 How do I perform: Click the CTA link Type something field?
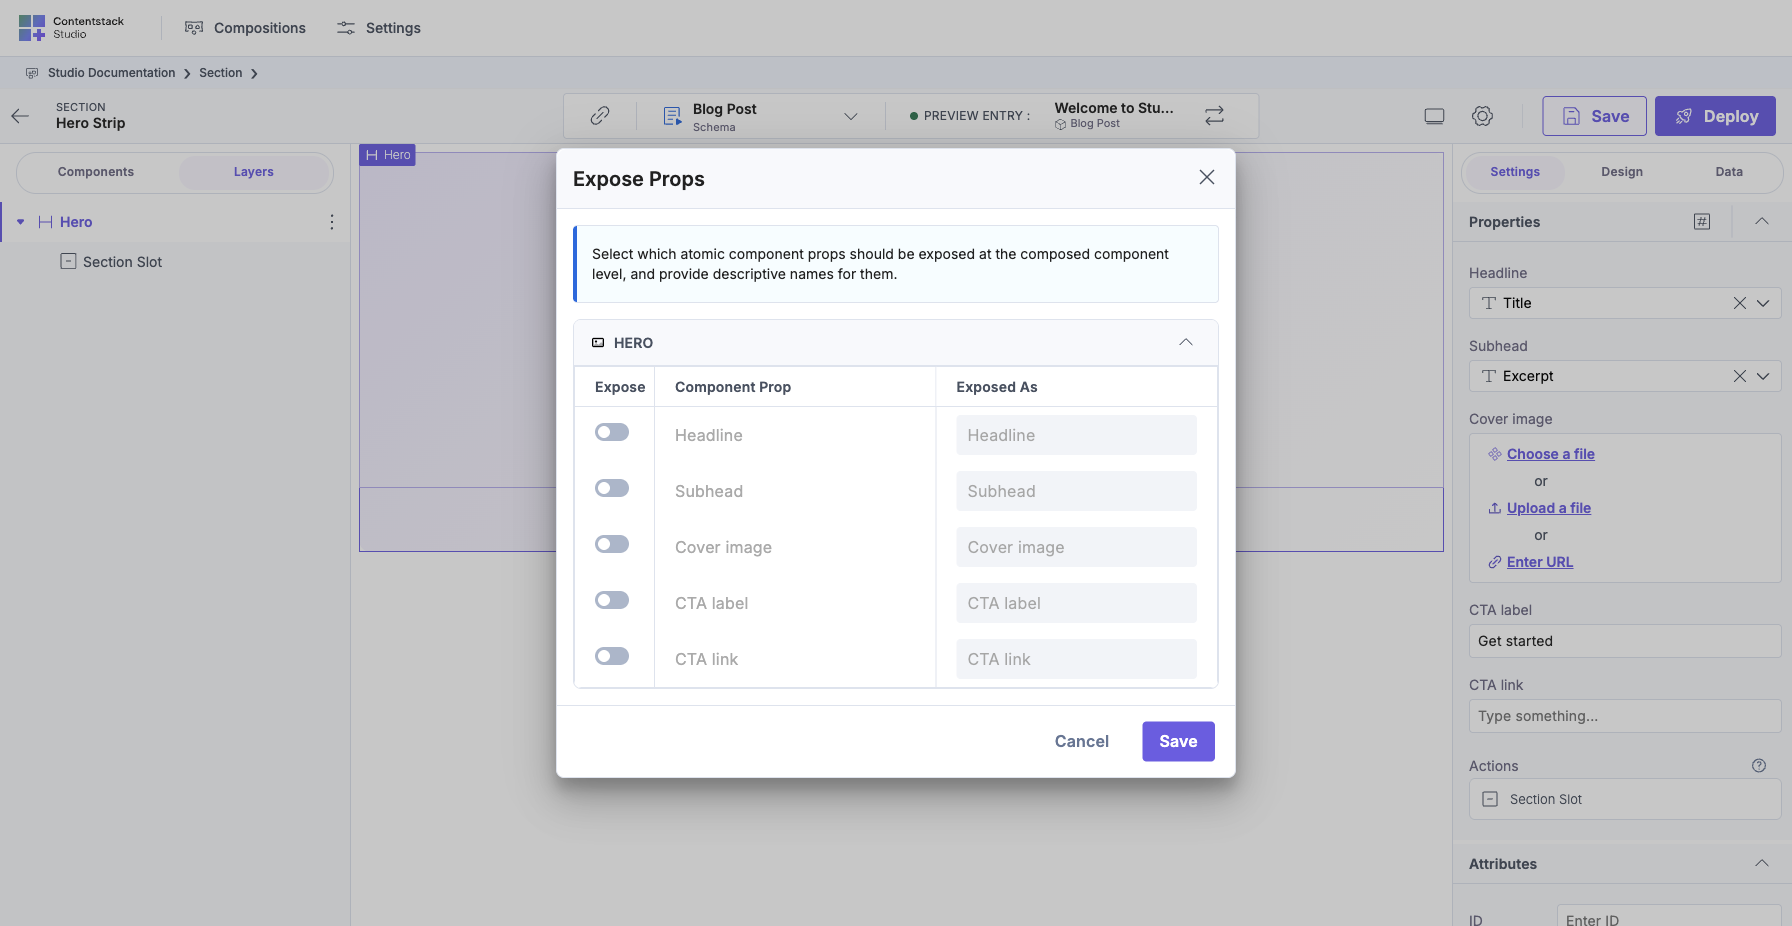1625,716
